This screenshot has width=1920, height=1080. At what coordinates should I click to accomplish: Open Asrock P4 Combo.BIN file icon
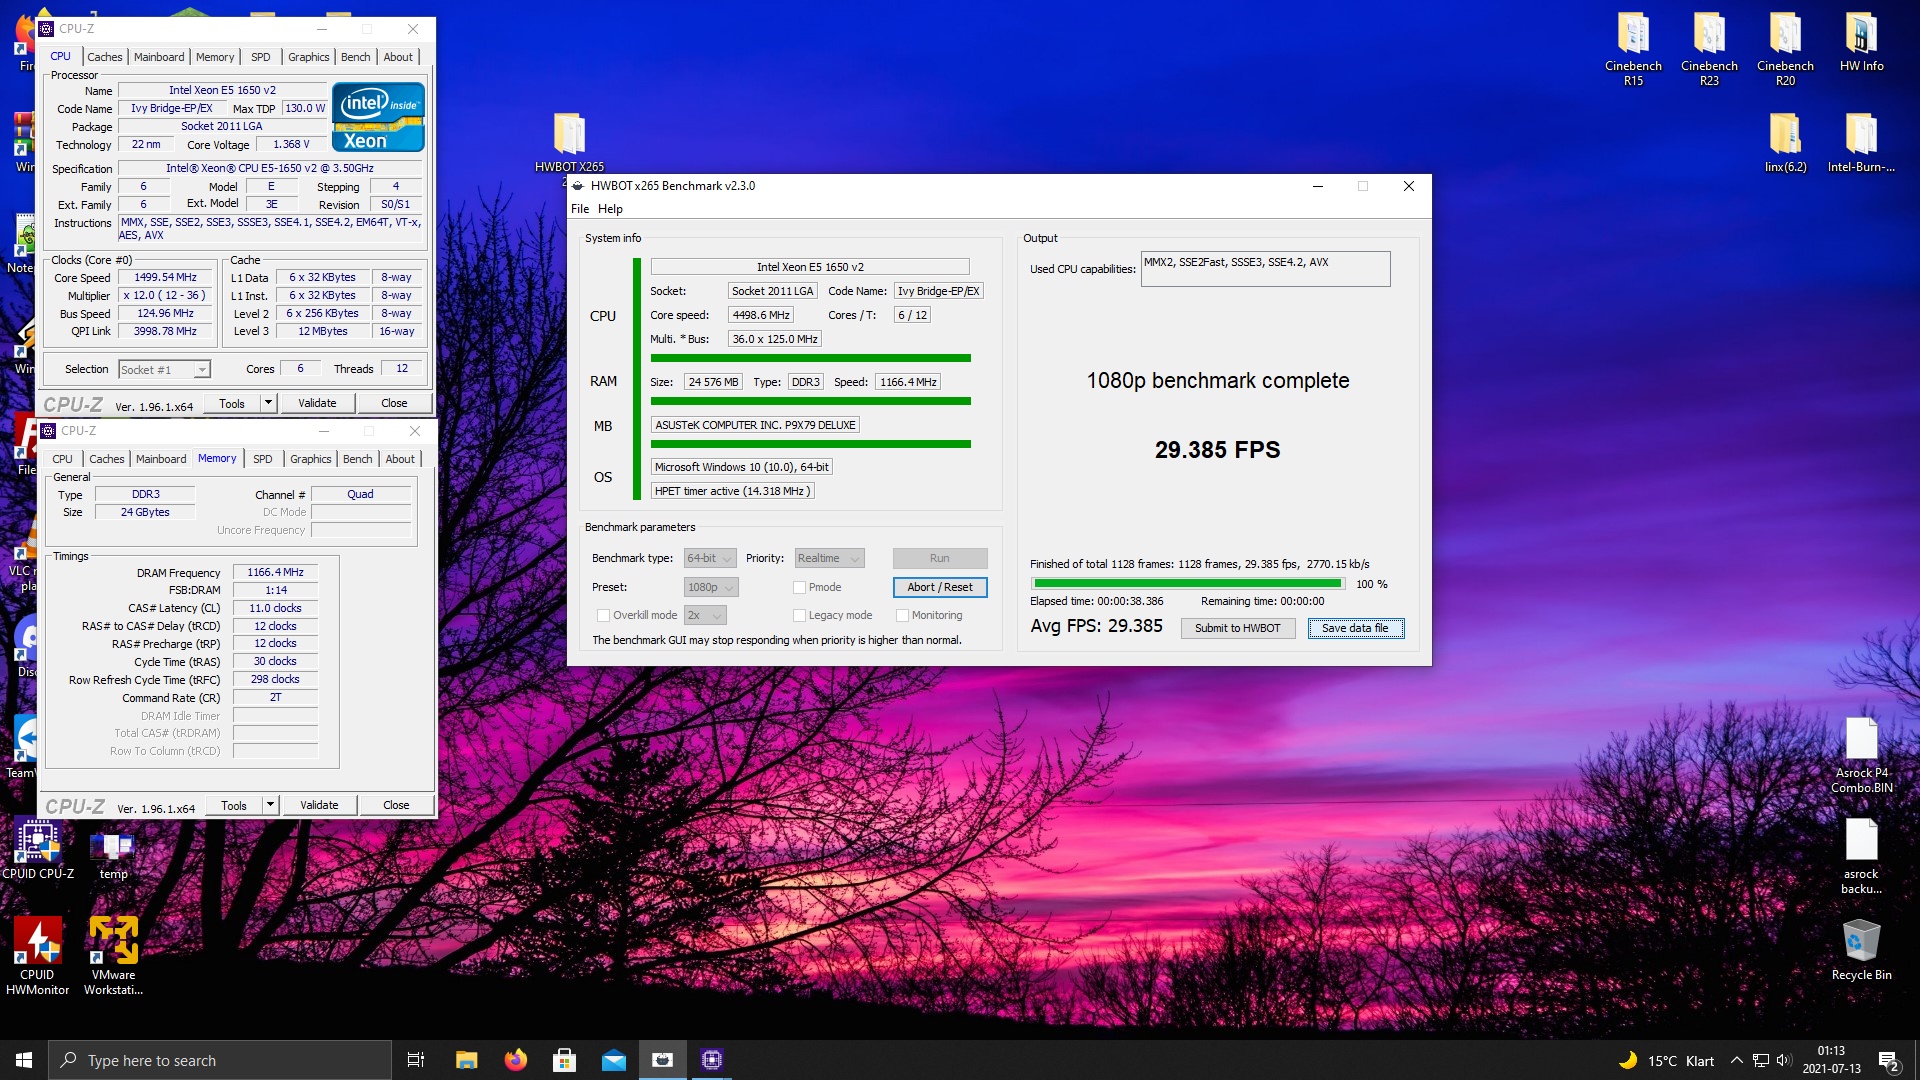pyautogui.click(x=1861, y=756)
